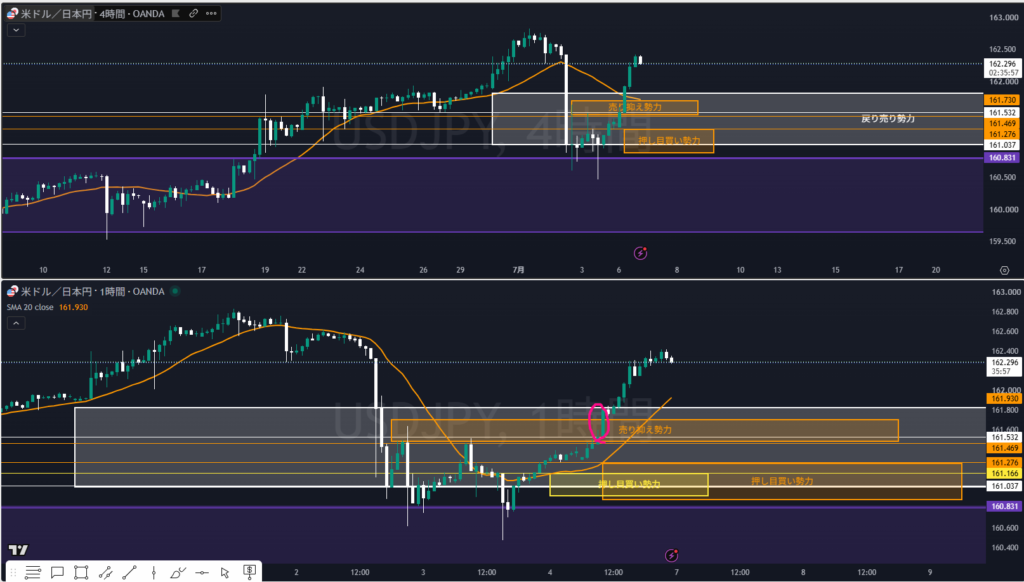Grab the floating toolbar's dotted handle

tap(12, 573)
